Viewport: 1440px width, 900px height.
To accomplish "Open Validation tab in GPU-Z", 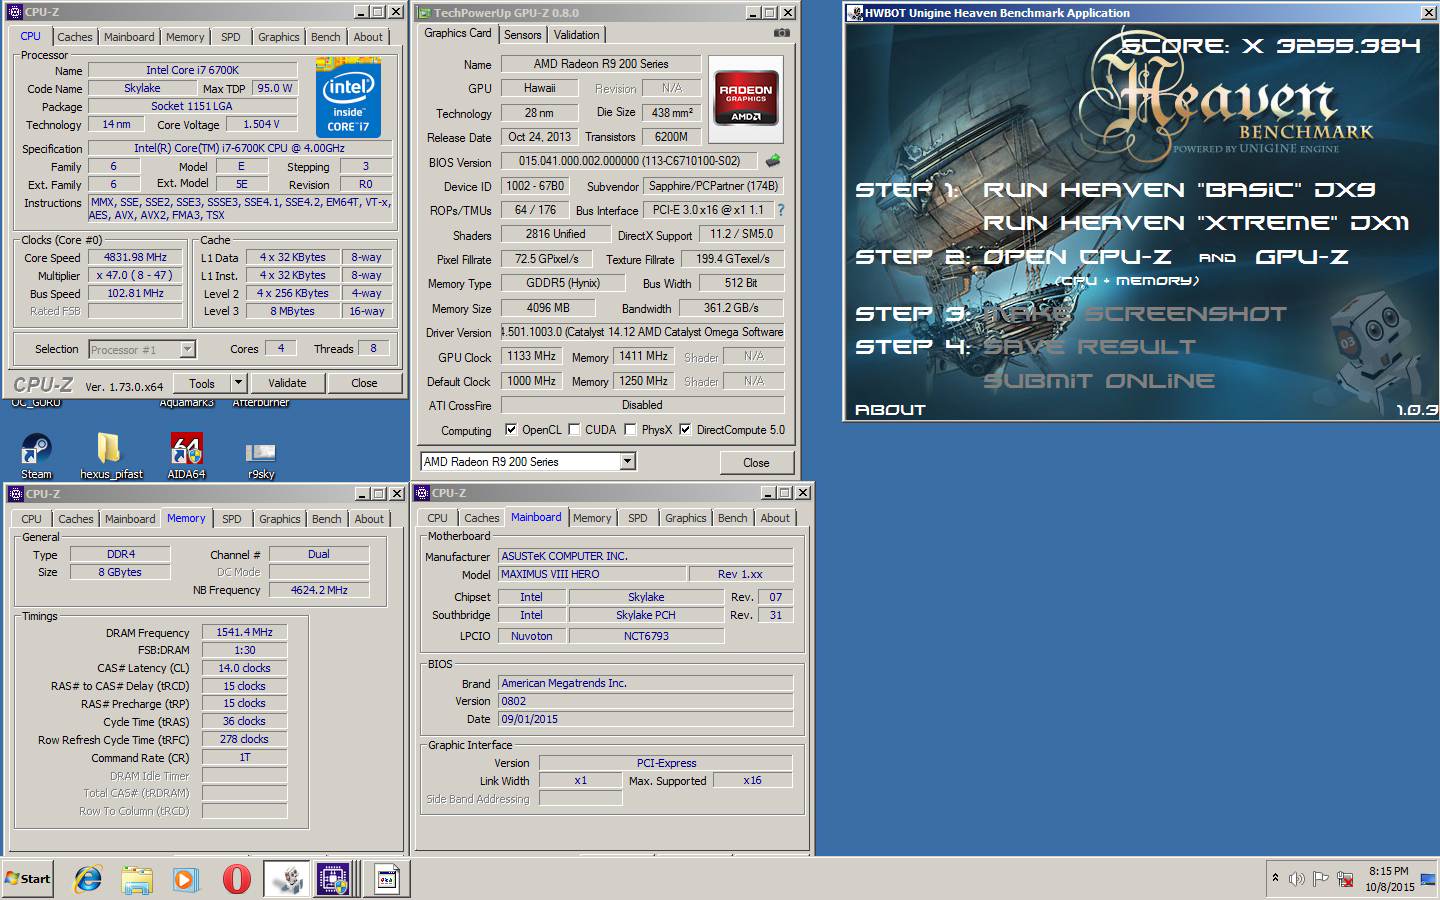I will click(x=577, y=35).
